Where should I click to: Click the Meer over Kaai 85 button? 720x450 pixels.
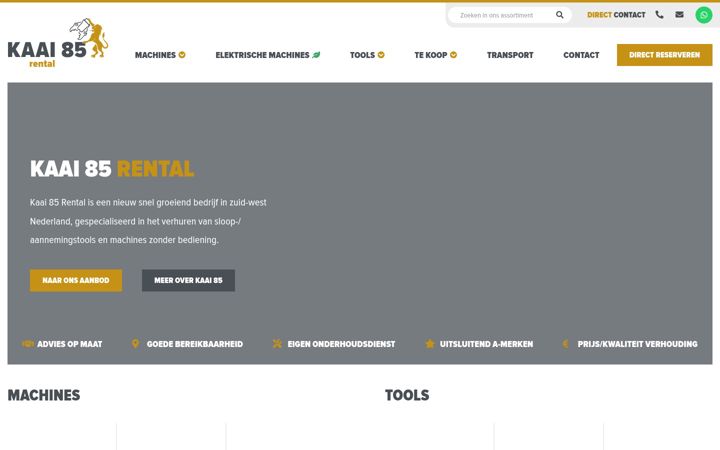pos(188,280)
